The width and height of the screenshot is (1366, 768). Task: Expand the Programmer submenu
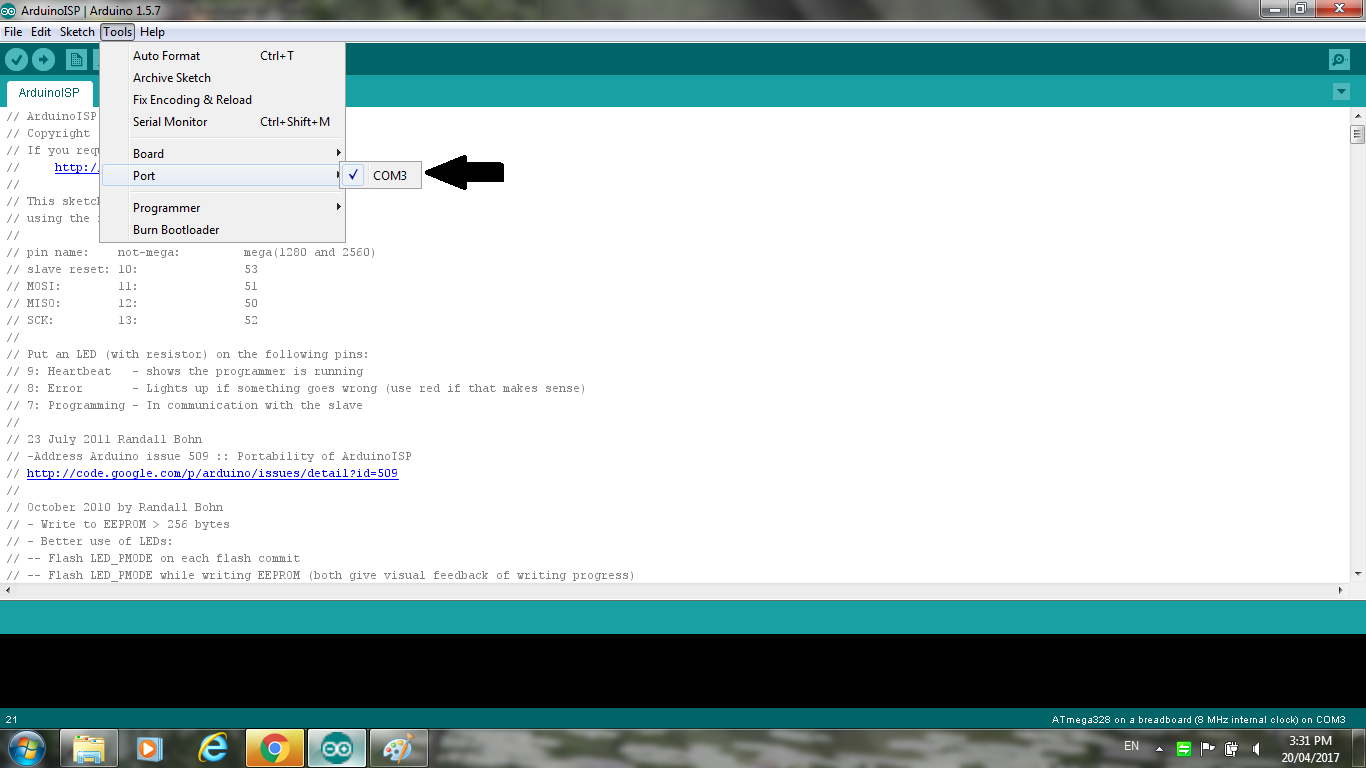(222, 208)
